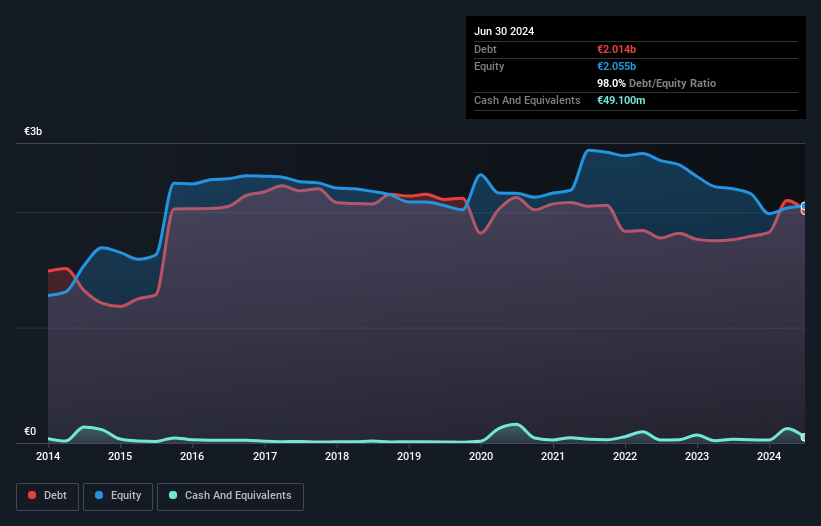821x526 pixels.
Task: Click the 2021 x-axis label
Action: 553,456
